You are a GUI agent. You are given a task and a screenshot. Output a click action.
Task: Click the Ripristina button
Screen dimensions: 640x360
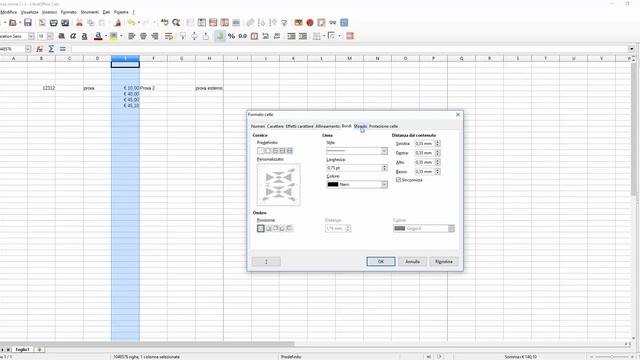[x=444, y=262]
